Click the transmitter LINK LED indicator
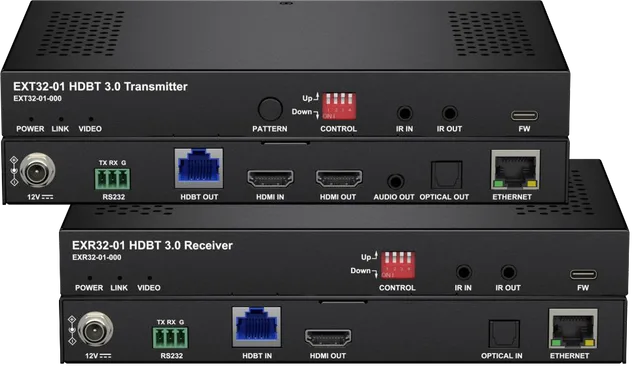This screenshot has height=372, width=640. pyautogui.click(x=61, y=119)
